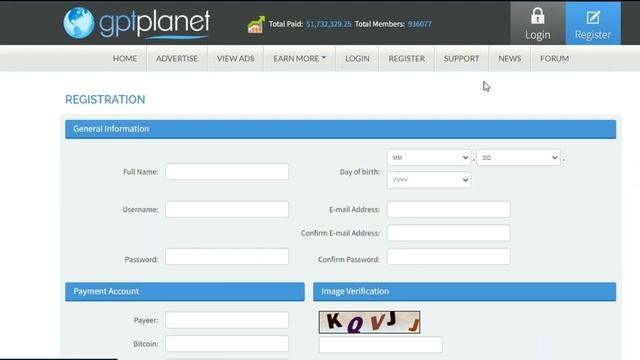Select REGISTER in the navigation bar
This screenshot has width=640, height=360.
(x=407, y=58)
